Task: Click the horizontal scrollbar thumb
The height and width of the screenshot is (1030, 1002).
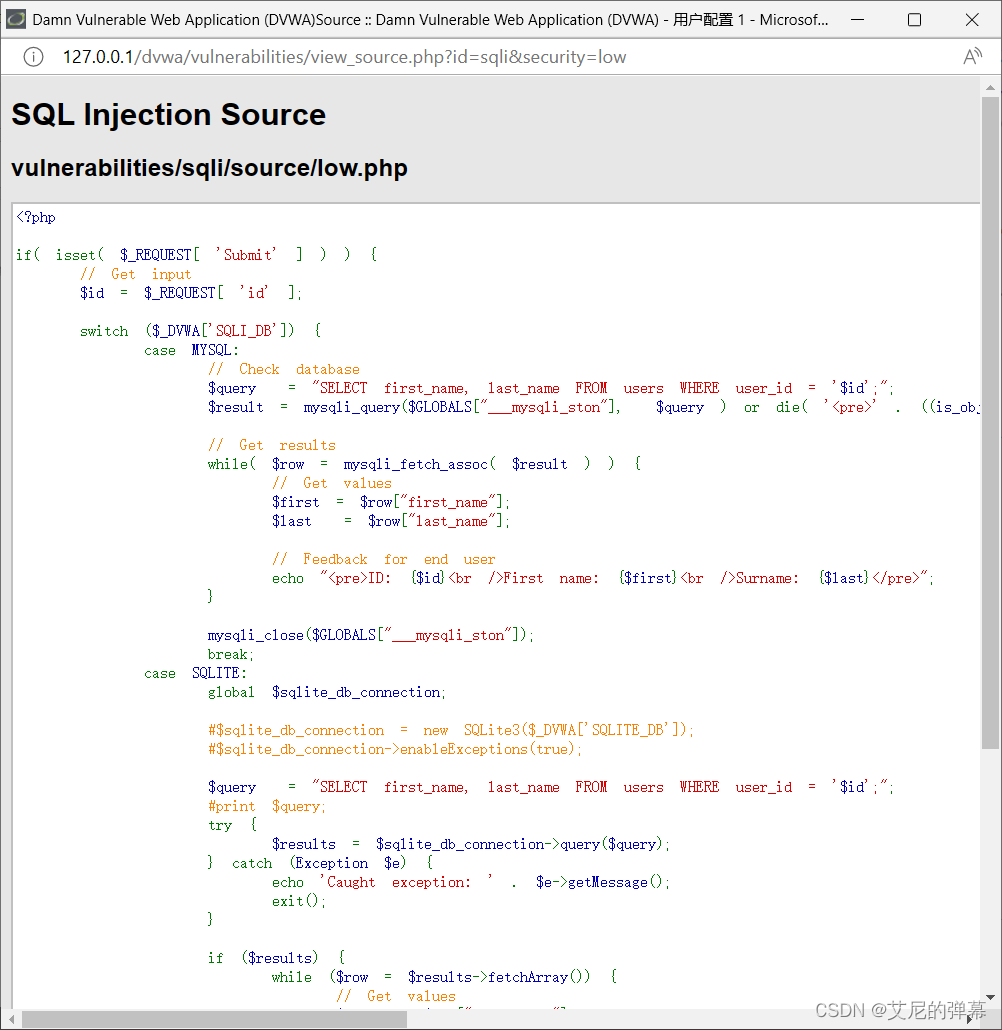Action: (215, 1019)
